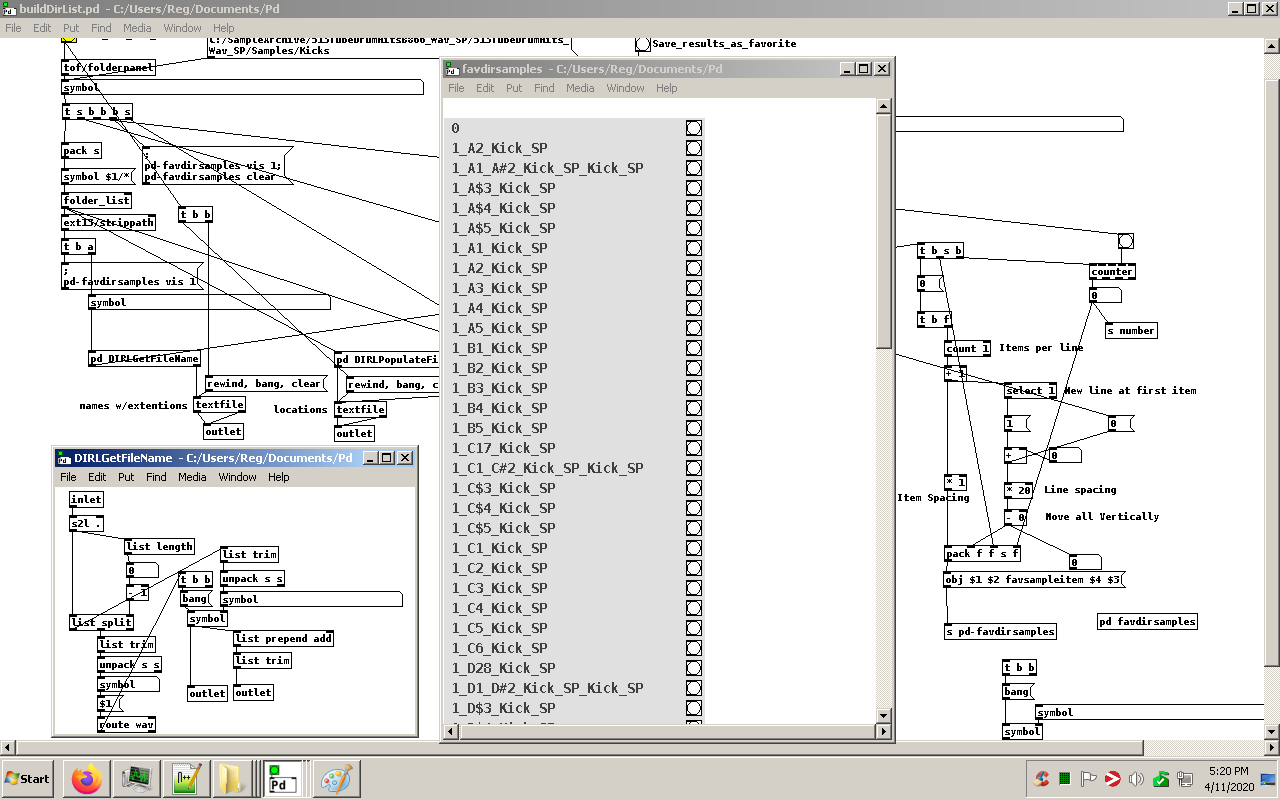1280x800 pixels.
Task: Open Window menu in DIRLGetFileName window
Action: (238, 477)
